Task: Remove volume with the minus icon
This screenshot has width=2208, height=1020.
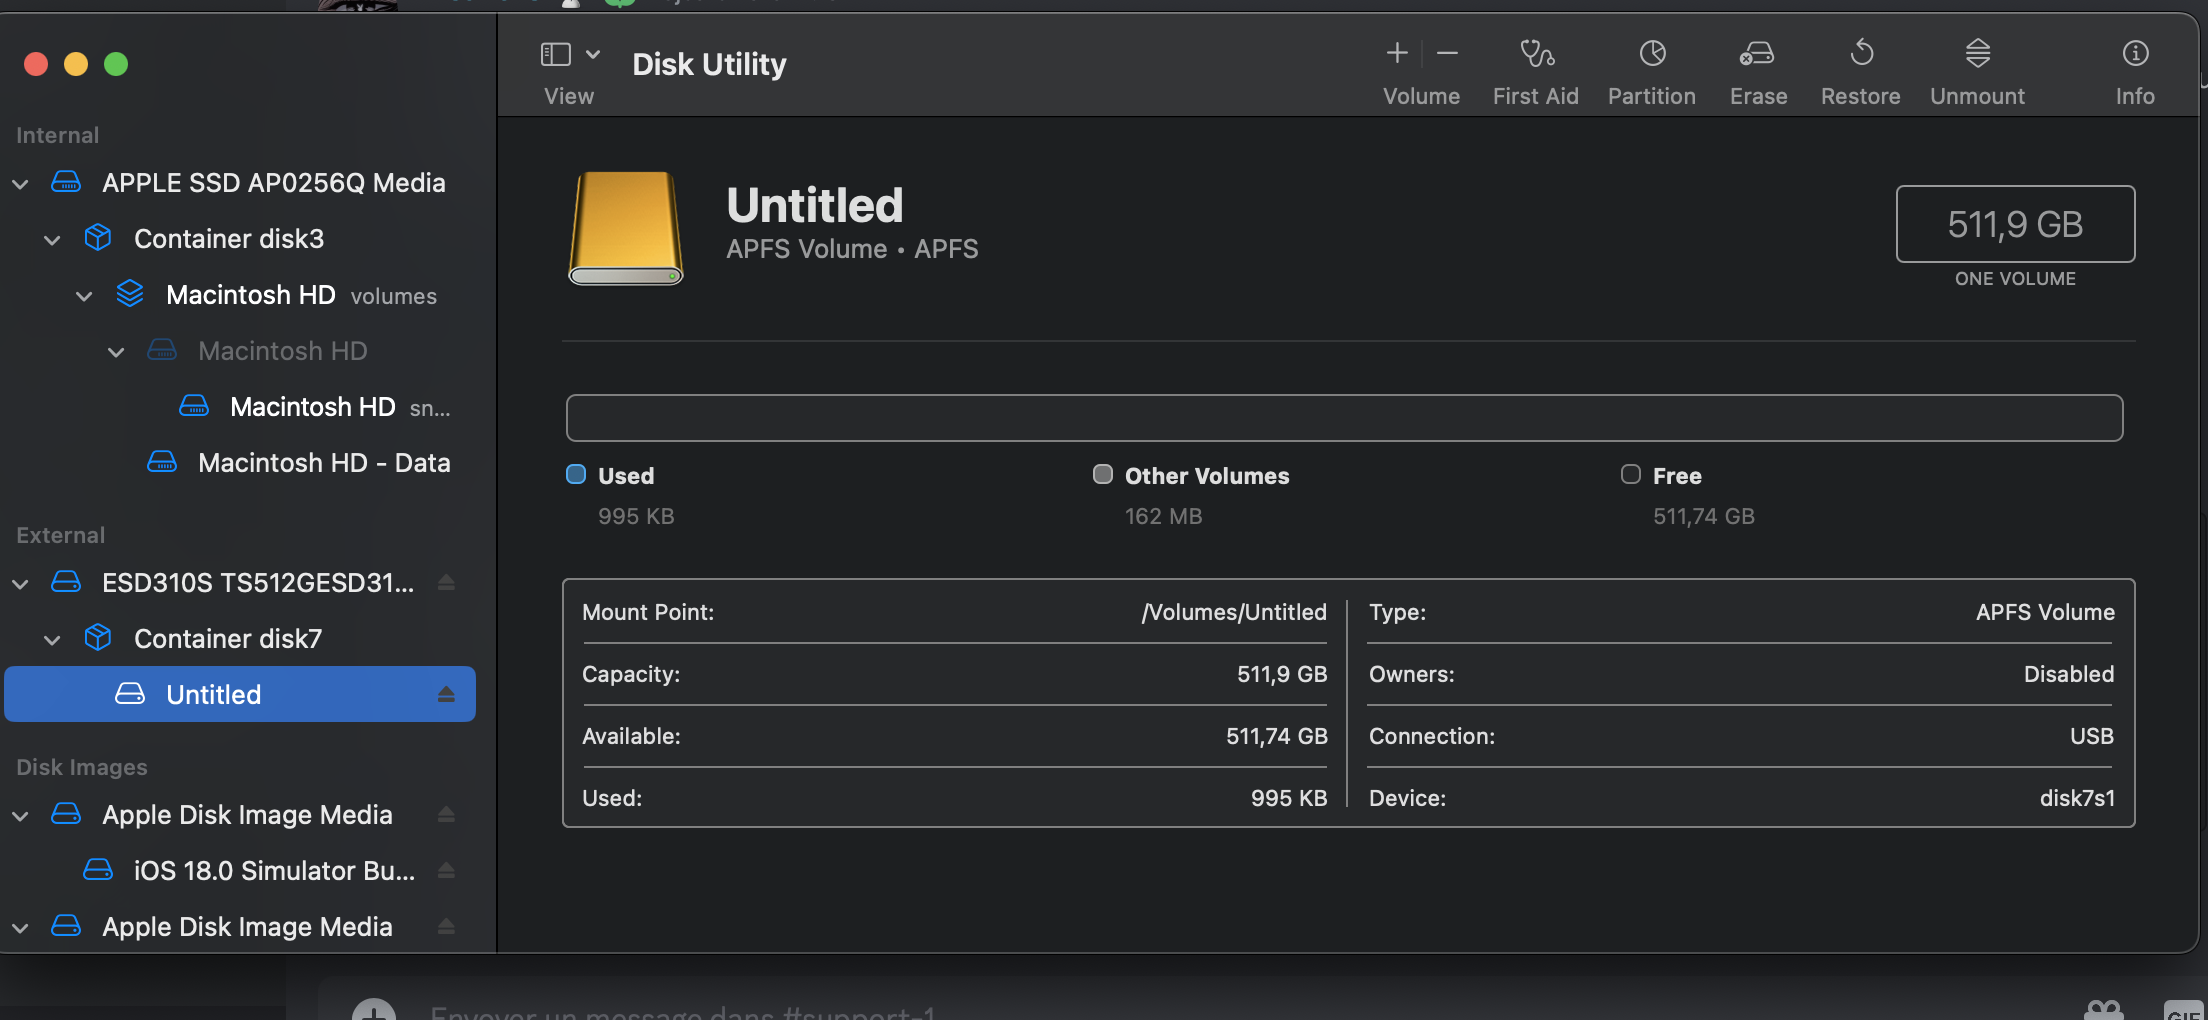Action: click(1447, 53)
